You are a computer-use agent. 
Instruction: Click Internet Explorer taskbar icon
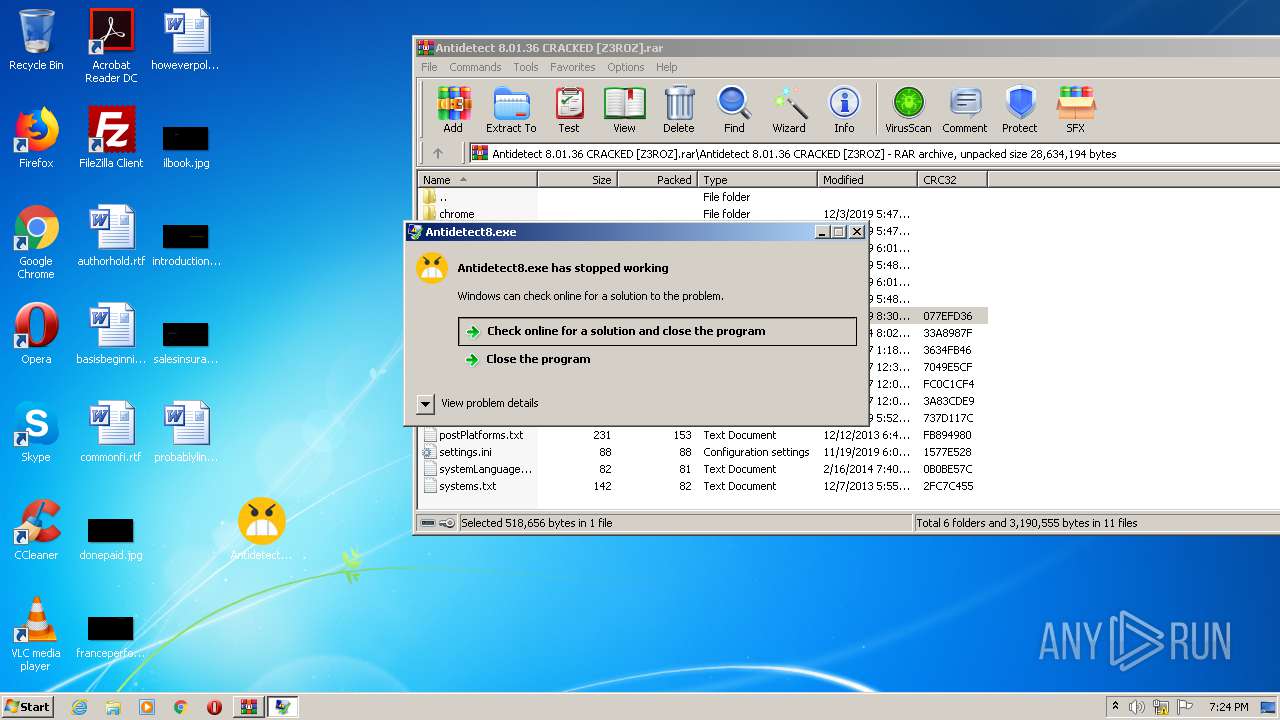coord(79,707)
